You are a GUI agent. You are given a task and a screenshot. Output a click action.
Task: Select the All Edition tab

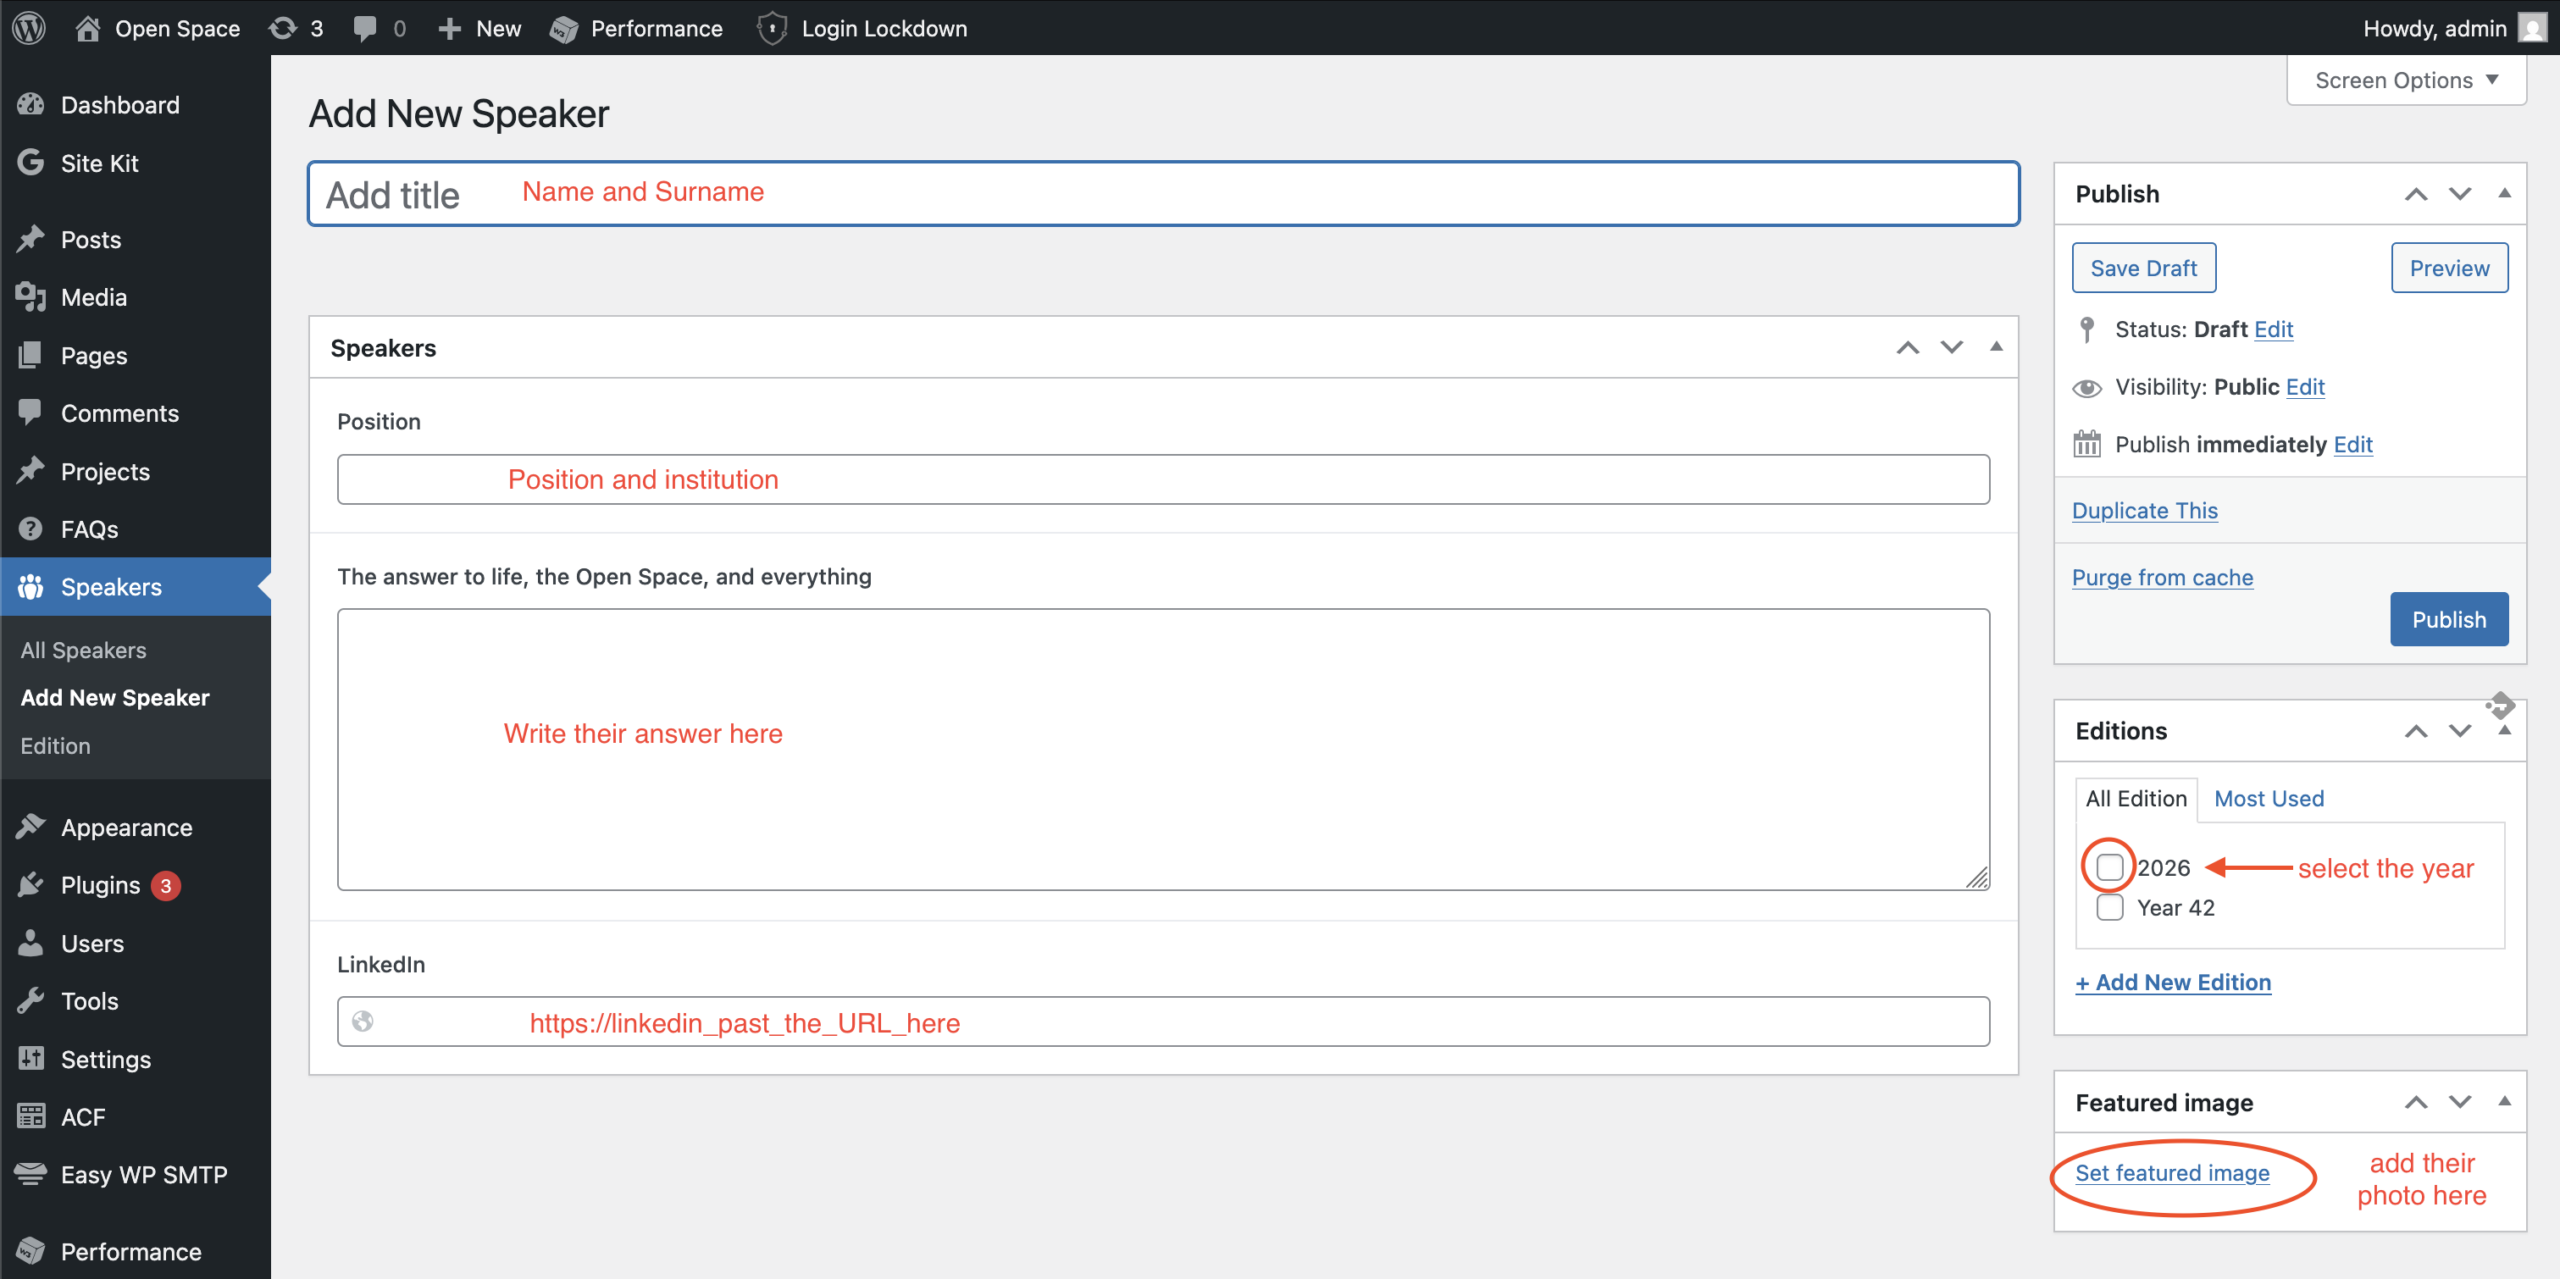click(2136, 799)
